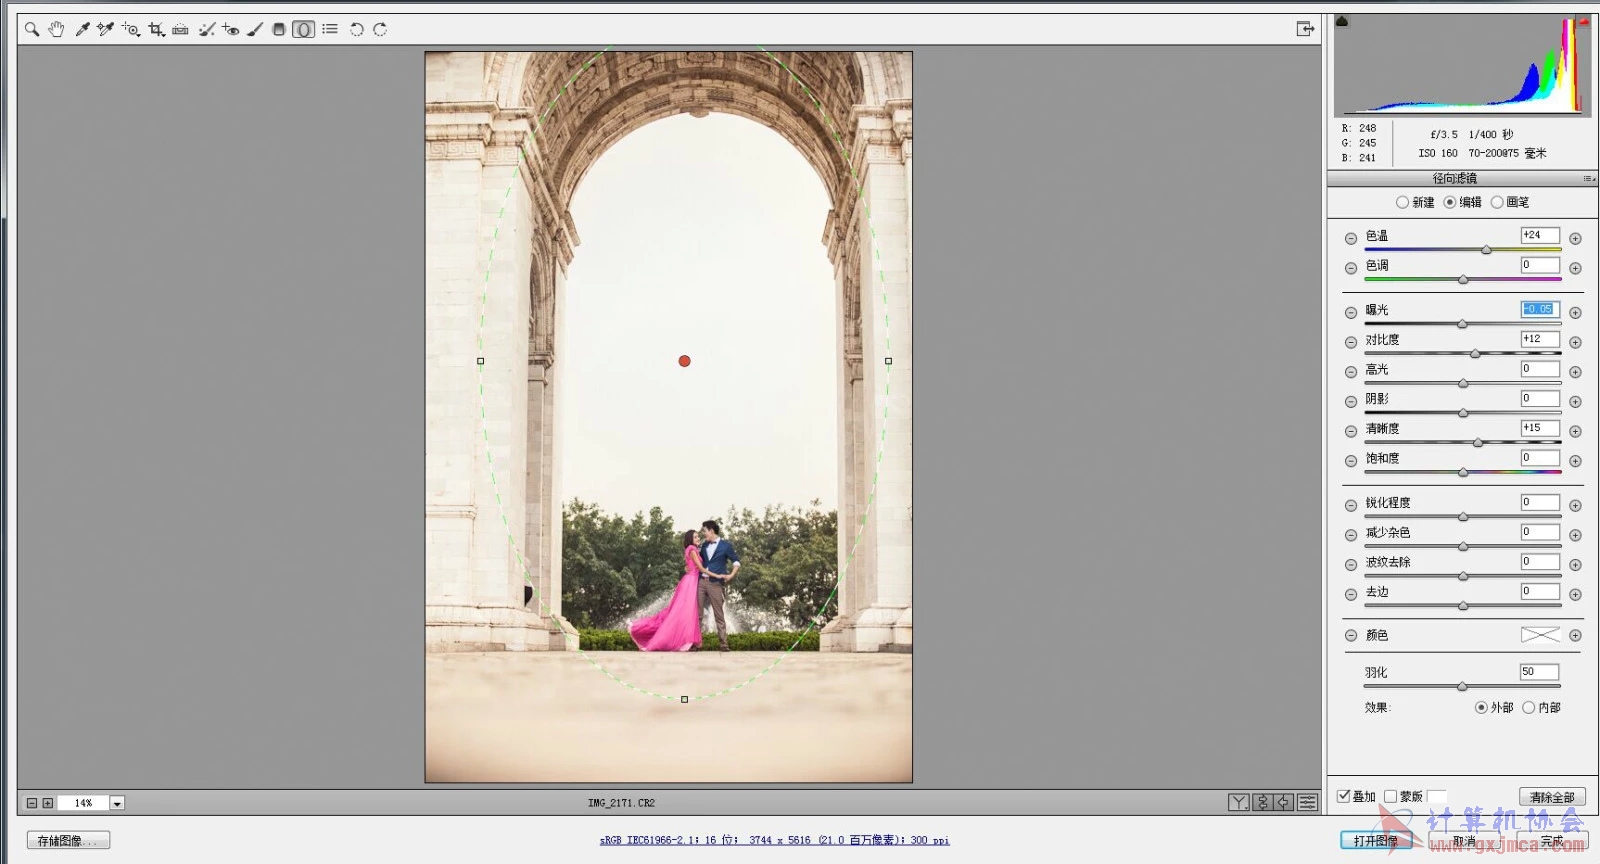The height and width of the screenshot is (864, 1600).
Task: Open the preferences list icon in toolbar
Action: (330, 30)
